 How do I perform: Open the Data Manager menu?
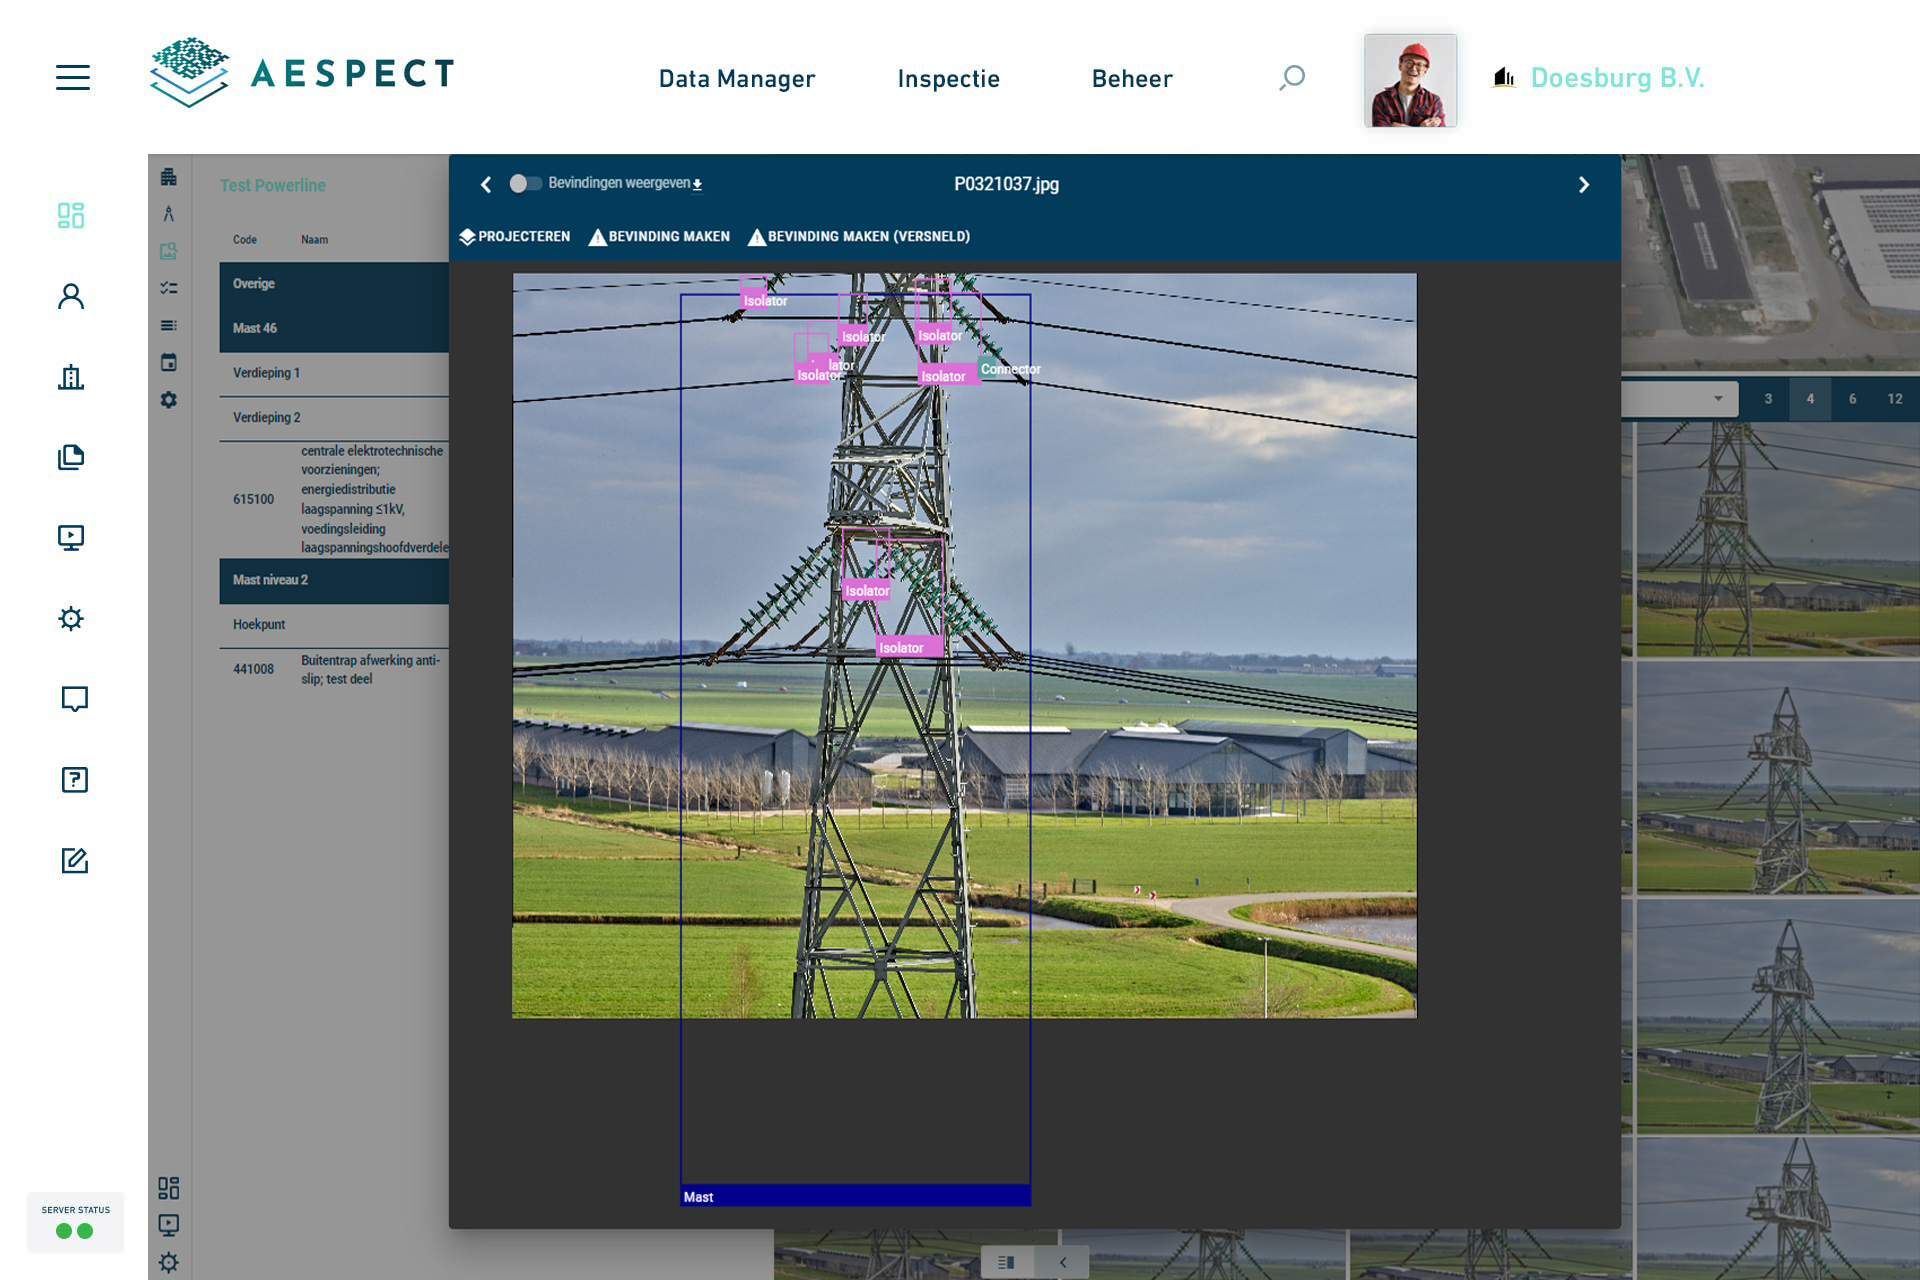pos(737,78)
